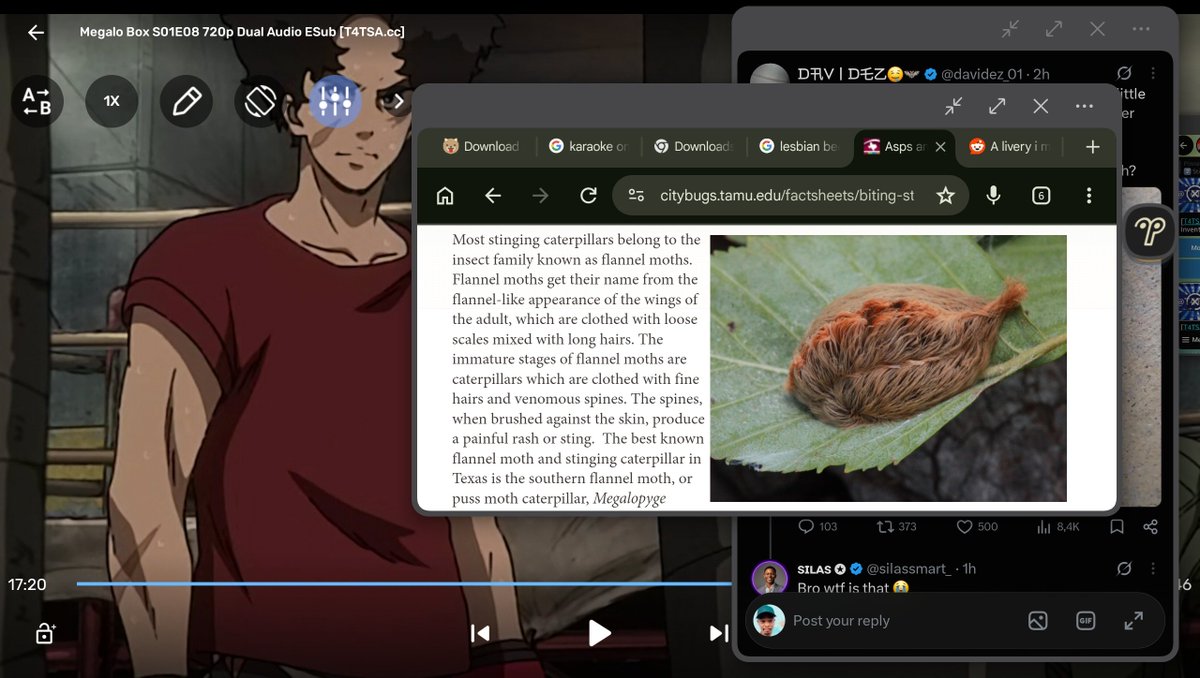Seek on the video progress bar
1200x678 pixels.
pos(404,584)
